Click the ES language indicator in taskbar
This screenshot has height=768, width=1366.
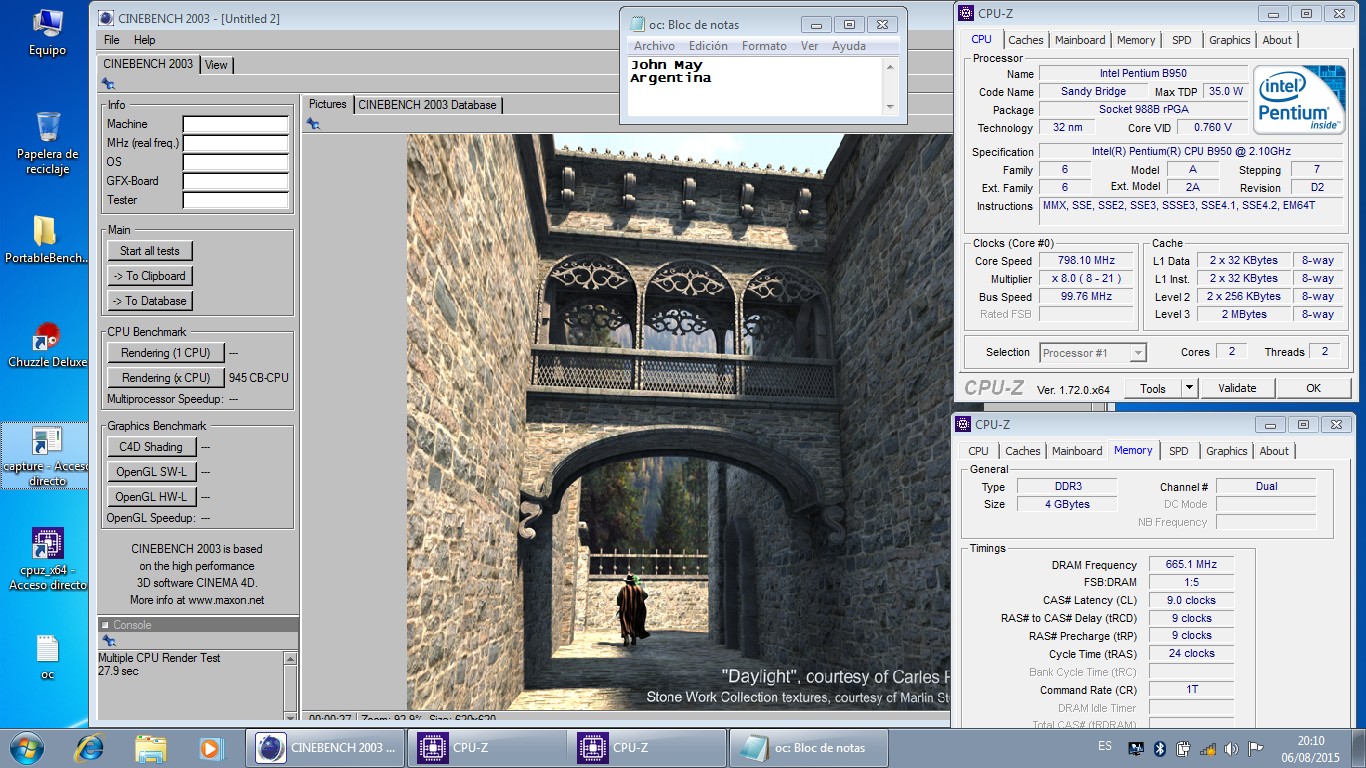point(1105,746)
